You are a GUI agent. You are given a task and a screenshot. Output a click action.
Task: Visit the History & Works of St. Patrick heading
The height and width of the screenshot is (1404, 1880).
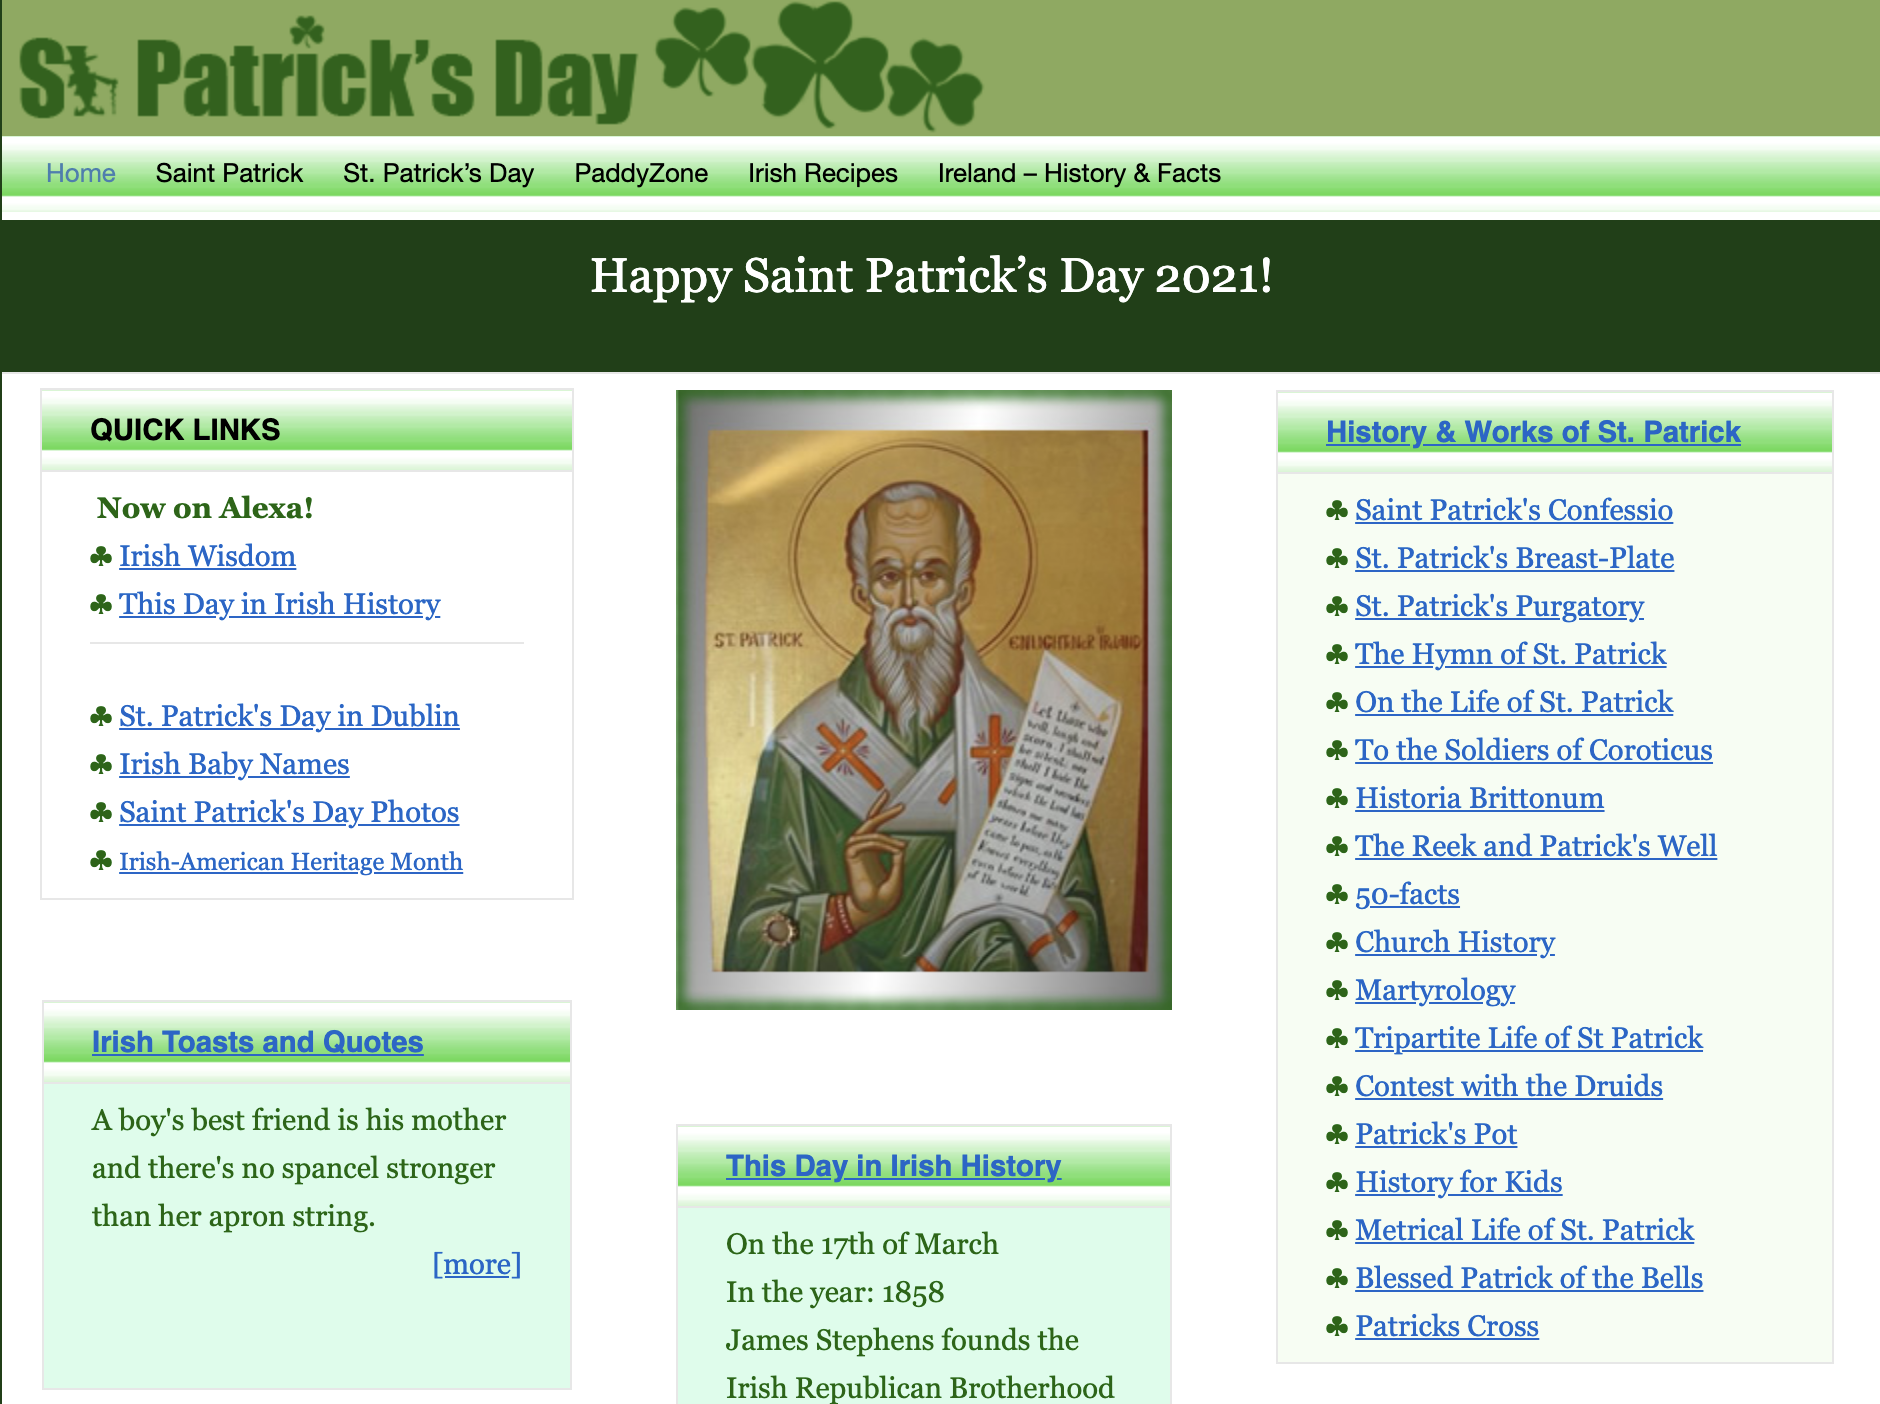point(1533,431)
